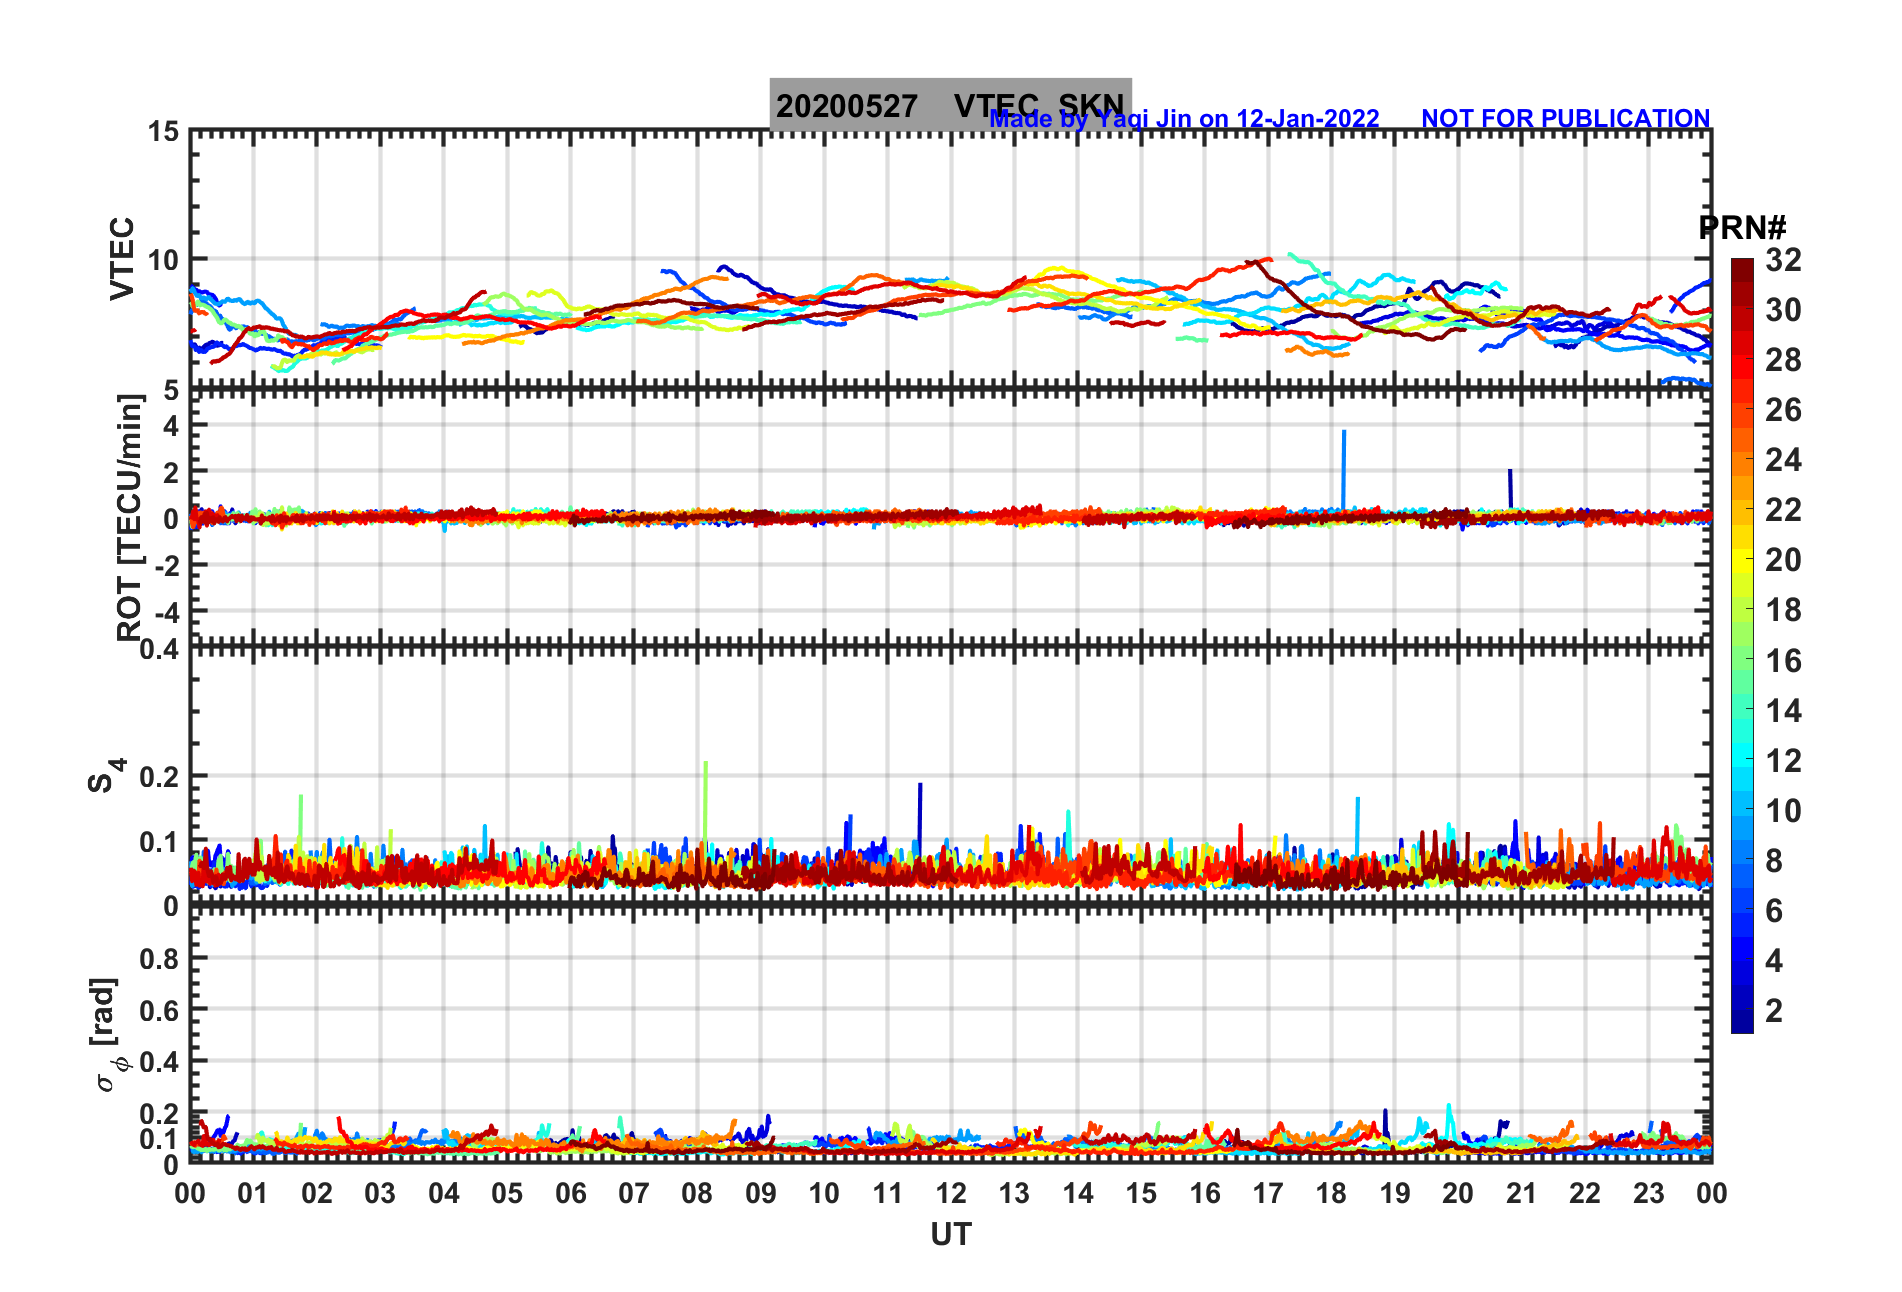Click the VTEC y-axis label
The height and width of the screenshot is (1292, 1902).
(122, 258)
